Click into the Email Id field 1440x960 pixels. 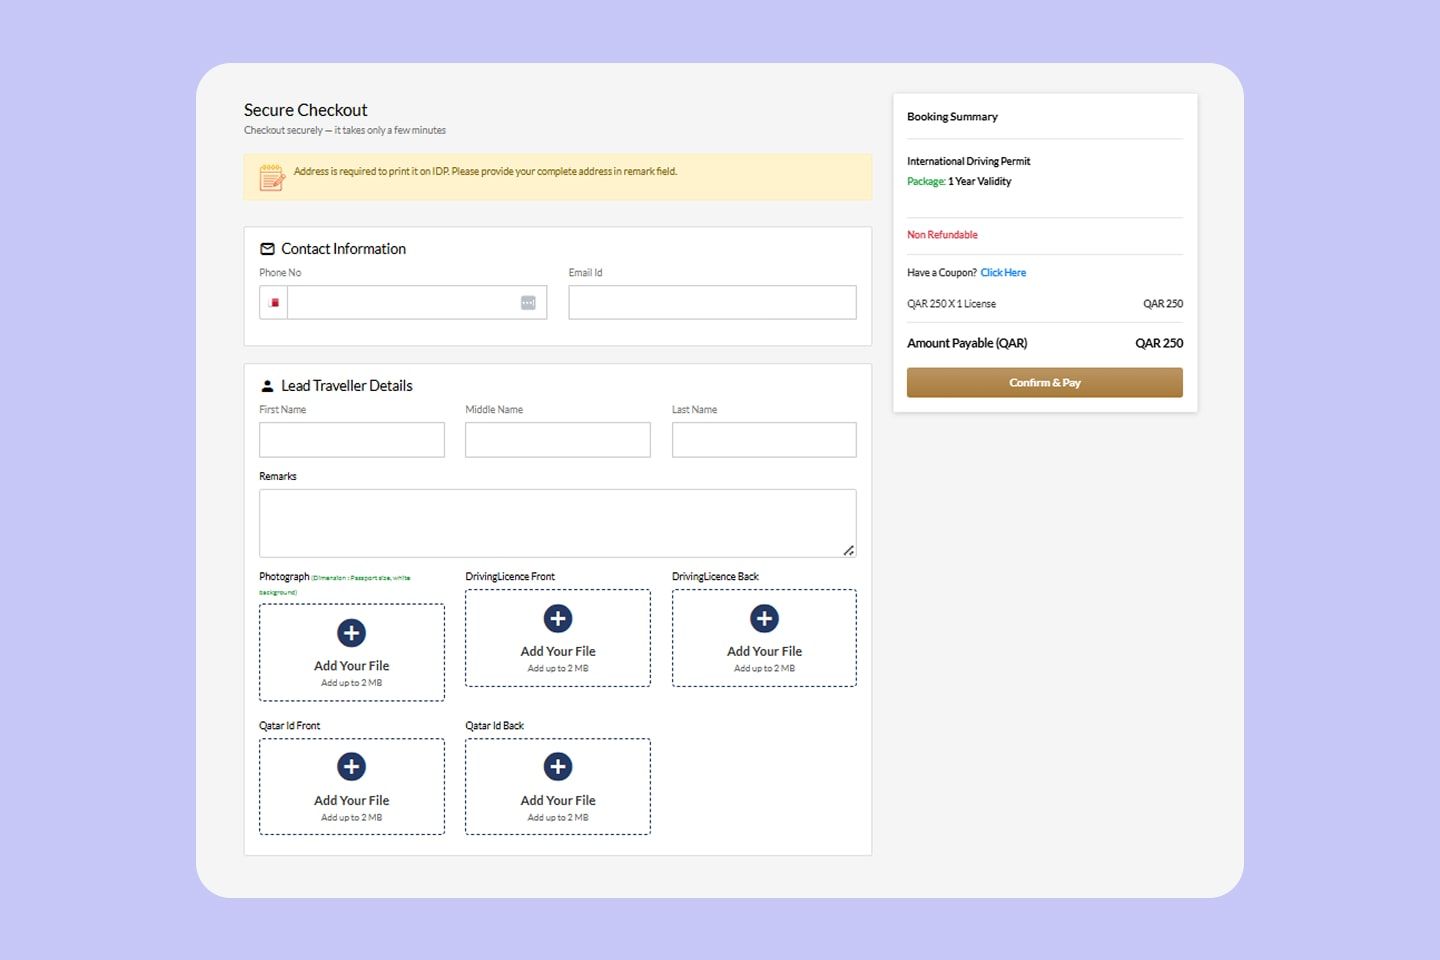click(712, 303)
